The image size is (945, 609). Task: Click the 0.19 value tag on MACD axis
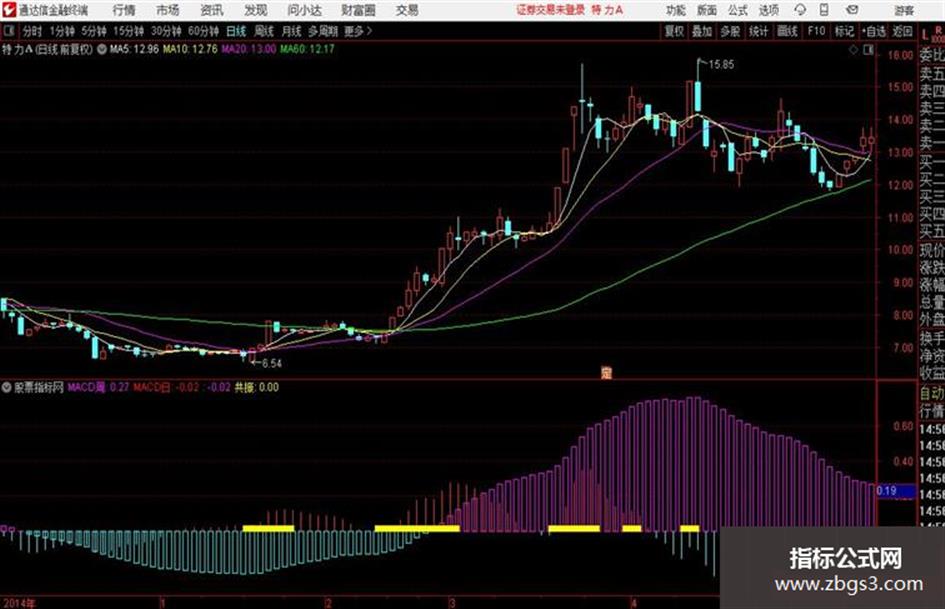point(895,491)
